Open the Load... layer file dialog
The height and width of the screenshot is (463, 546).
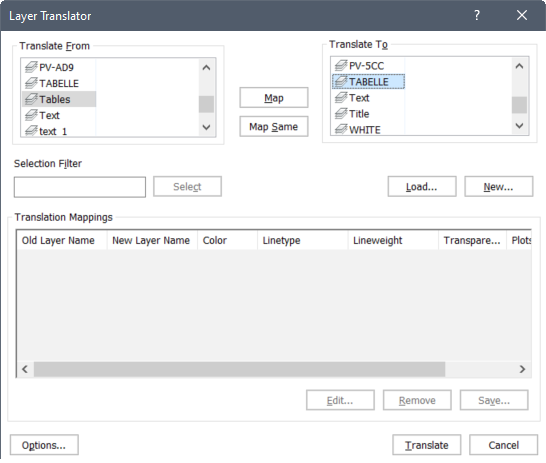point(422,187)
